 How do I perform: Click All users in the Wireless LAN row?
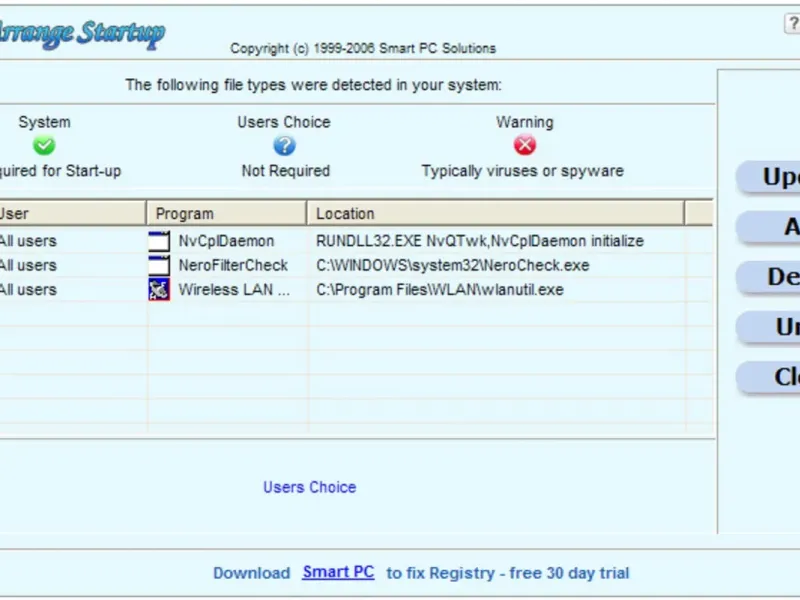point(28,290)
